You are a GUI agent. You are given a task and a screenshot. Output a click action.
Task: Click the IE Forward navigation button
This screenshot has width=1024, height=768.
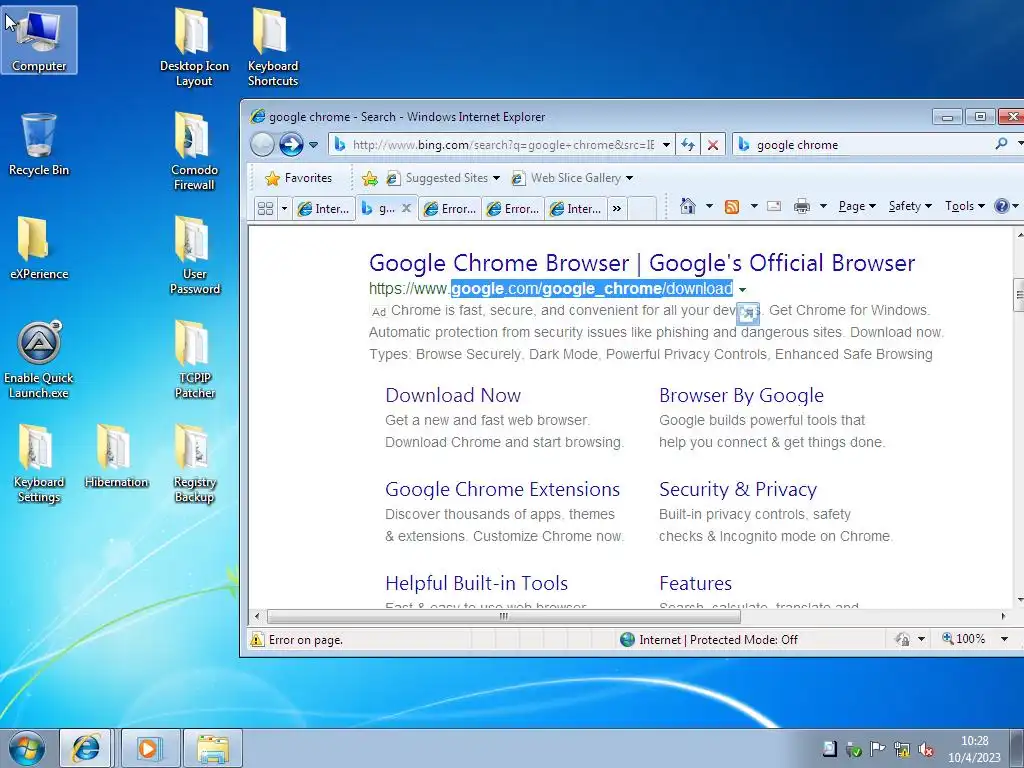(x=291, y=144)
